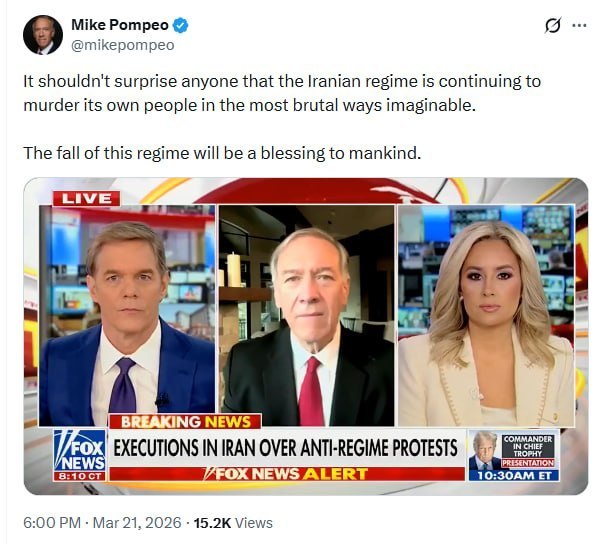Click the sentence 'The fall of this regime'
The height and width of the screenshot is (544, 605).
(x=222, y=153)
